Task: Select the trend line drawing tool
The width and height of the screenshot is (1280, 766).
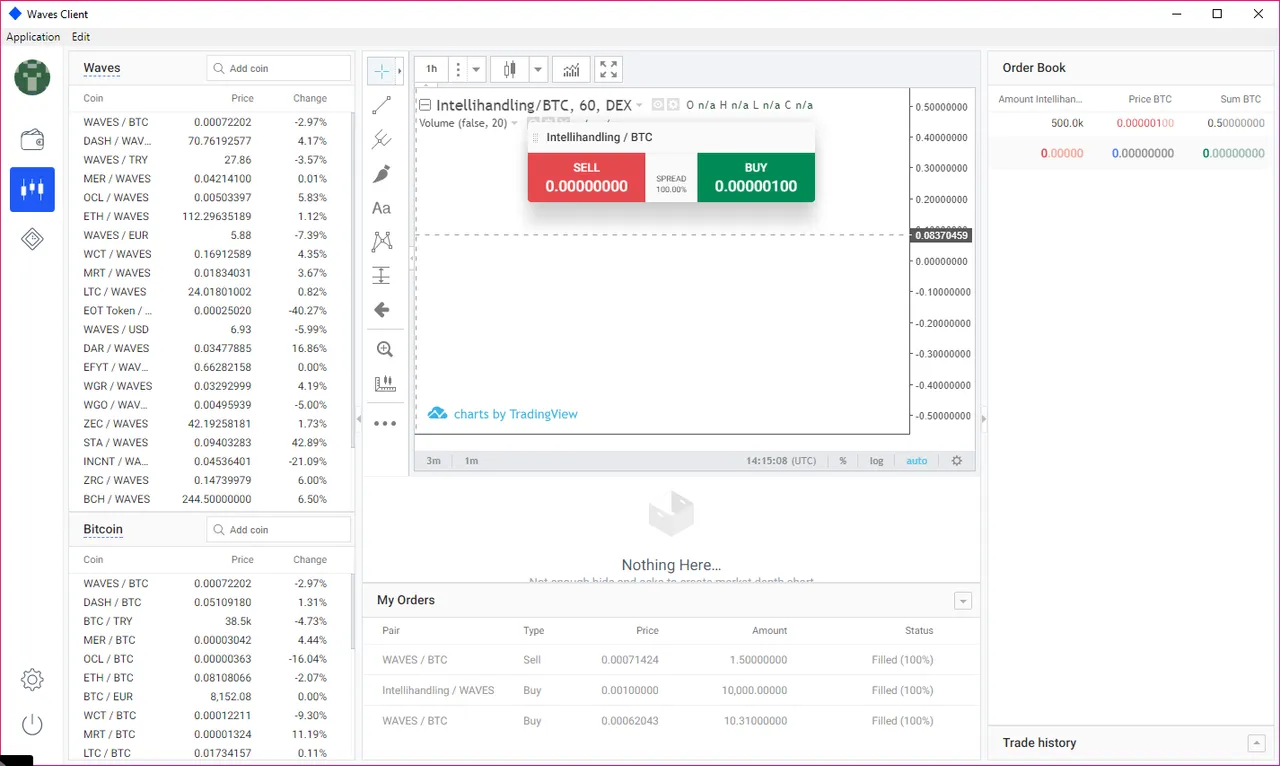Action: (382, 105)
